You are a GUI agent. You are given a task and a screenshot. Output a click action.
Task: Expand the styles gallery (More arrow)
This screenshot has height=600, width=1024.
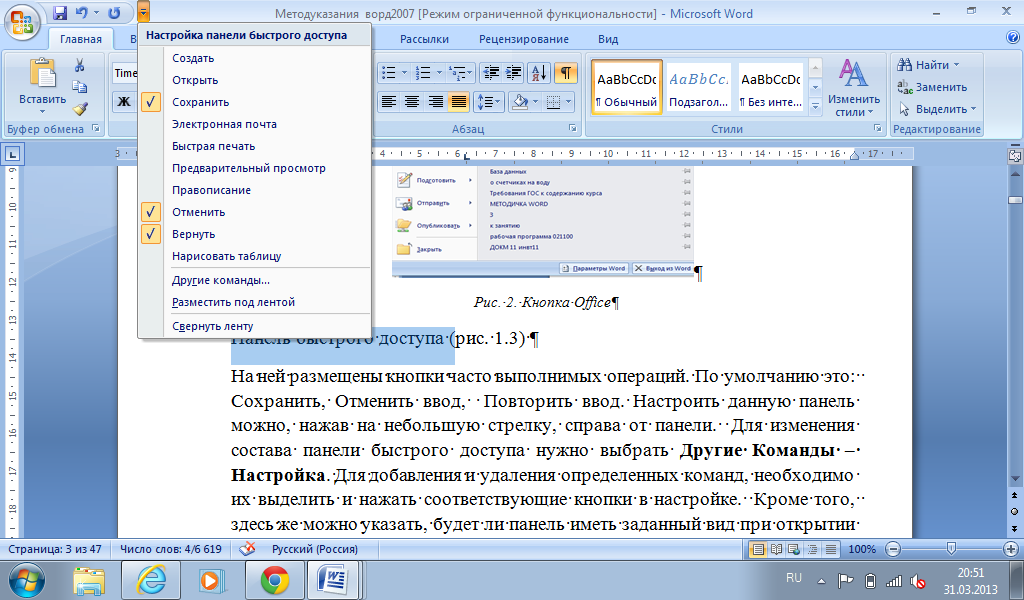815,106
